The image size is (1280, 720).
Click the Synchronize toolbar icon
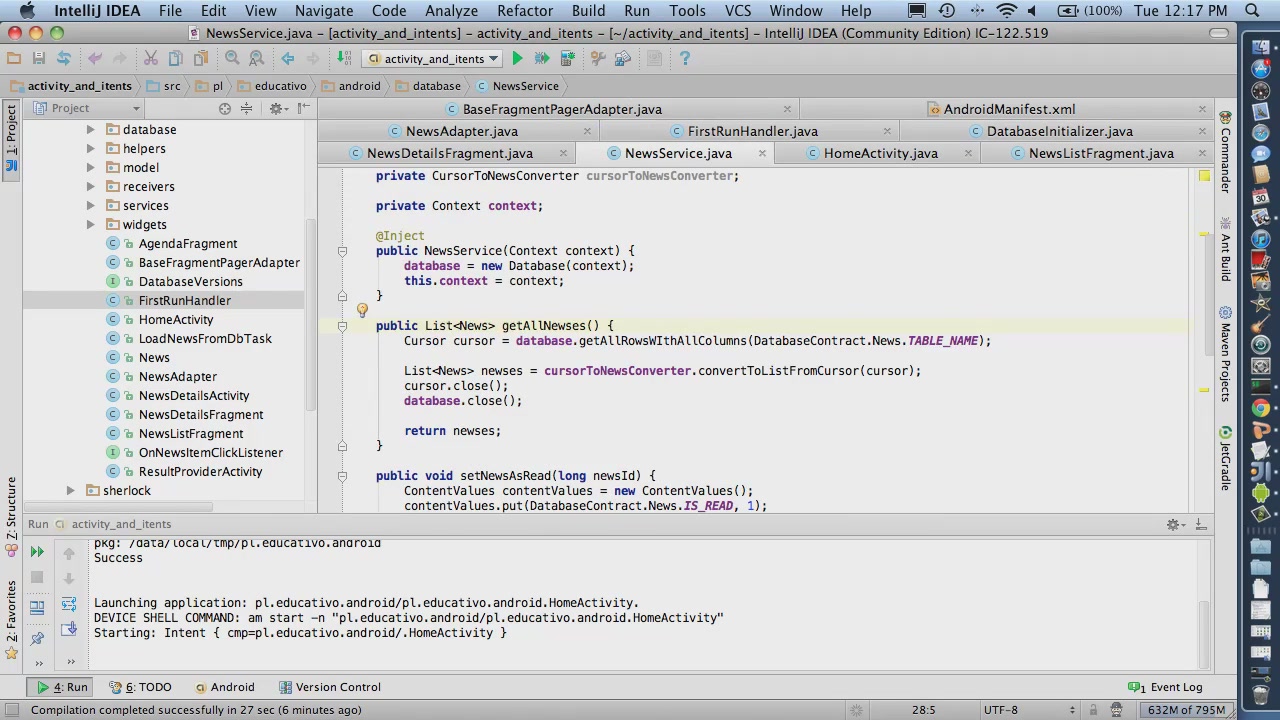click(63, 59)
